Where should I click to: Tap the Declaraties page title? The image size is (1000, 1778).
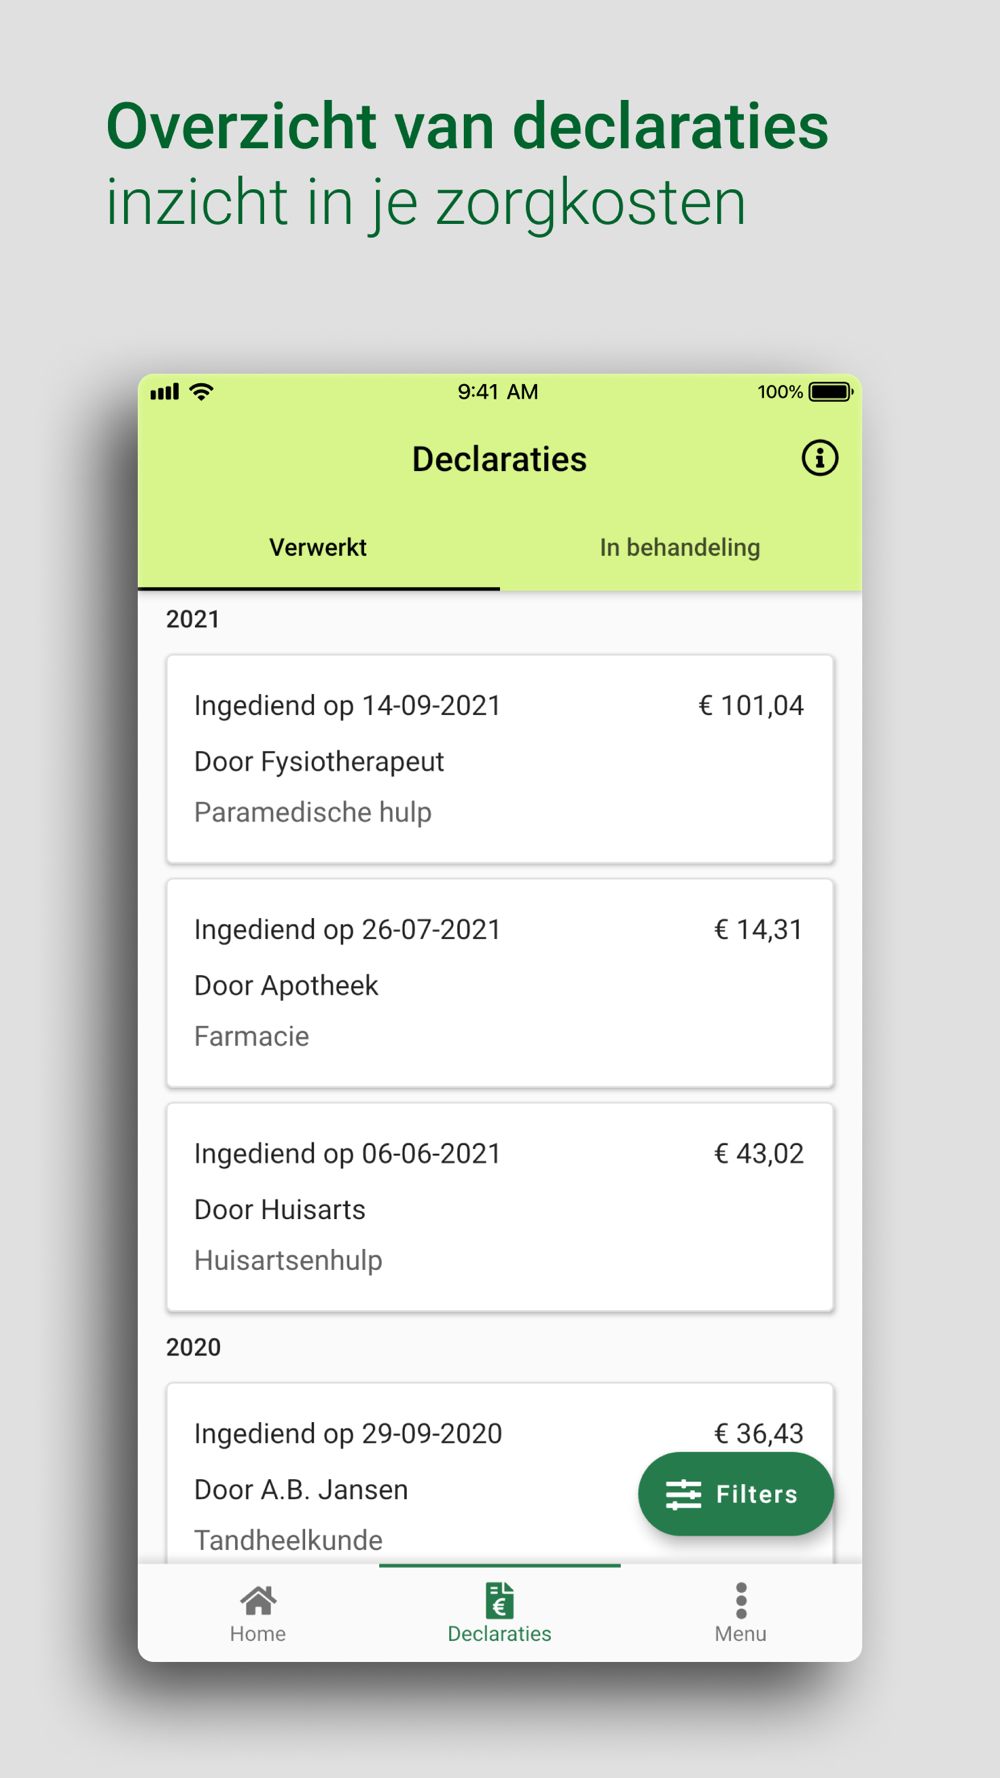pos(499,459)
